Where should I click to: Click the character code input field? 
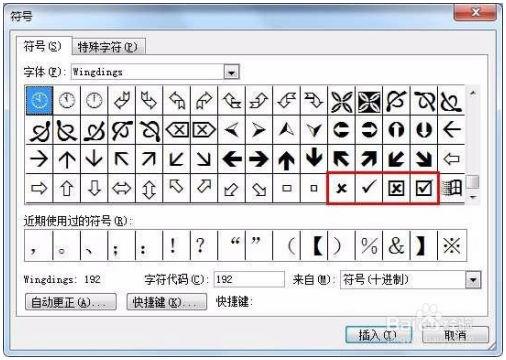tap(249, 279)
